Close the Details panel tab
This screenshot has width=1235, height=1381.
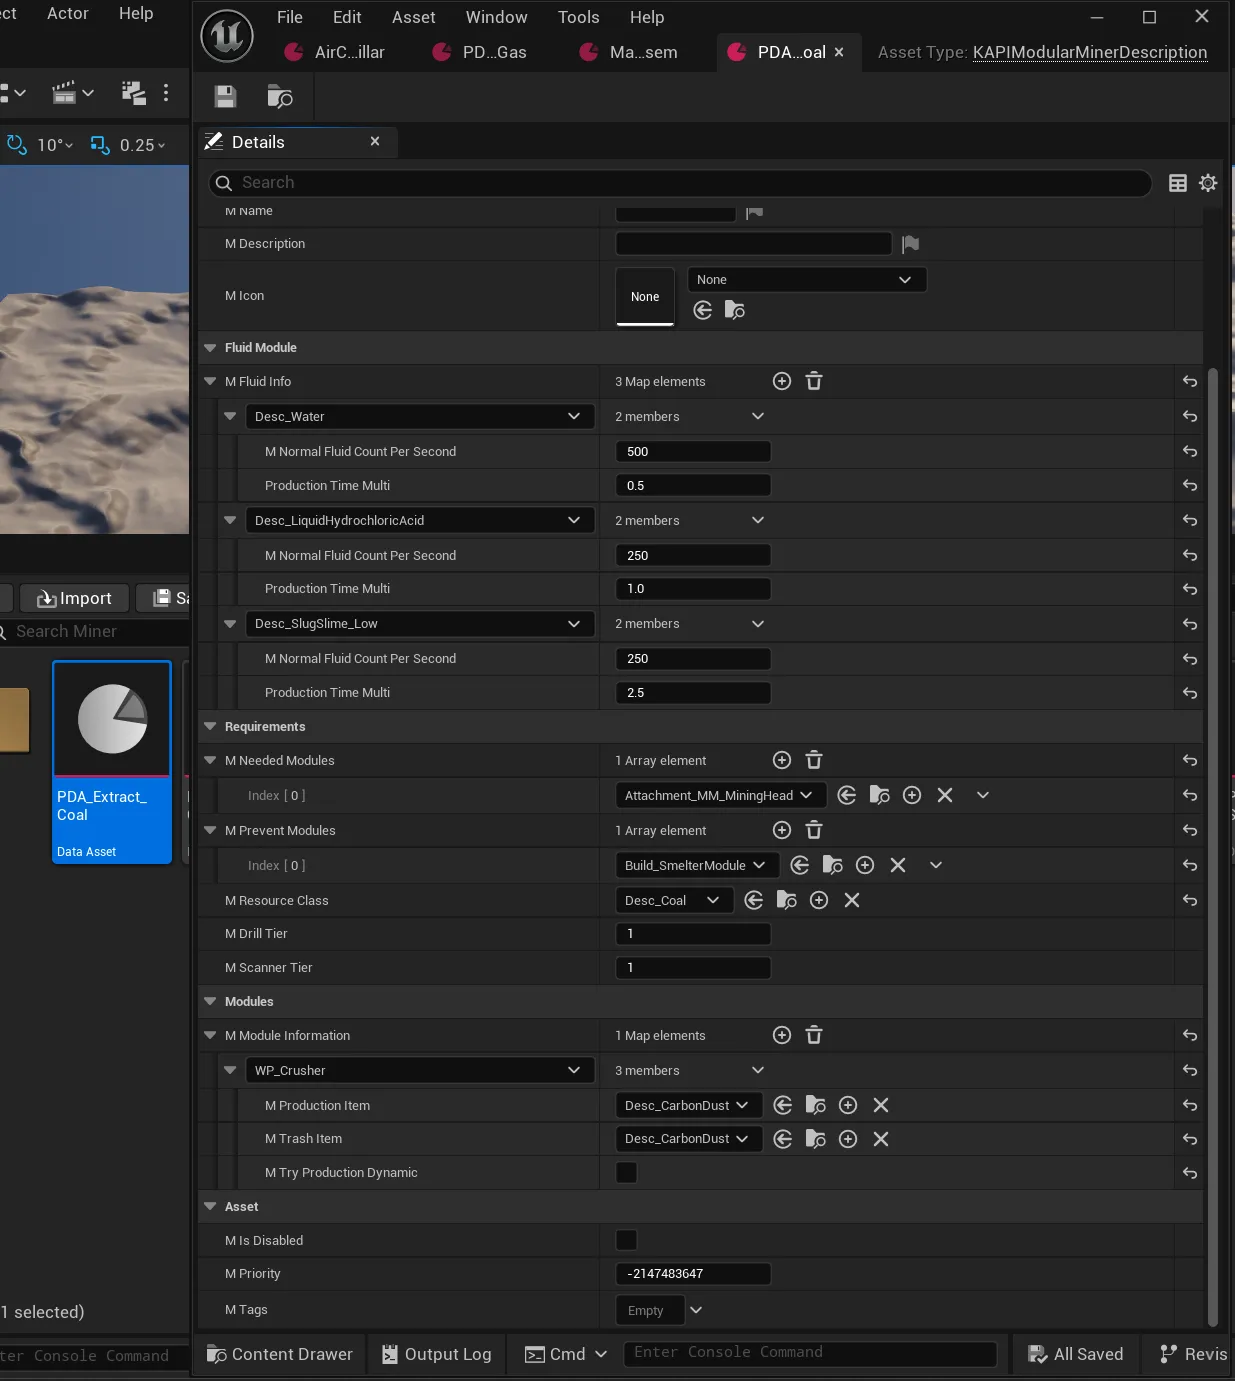pyautogui.click(x=375, y=142)
